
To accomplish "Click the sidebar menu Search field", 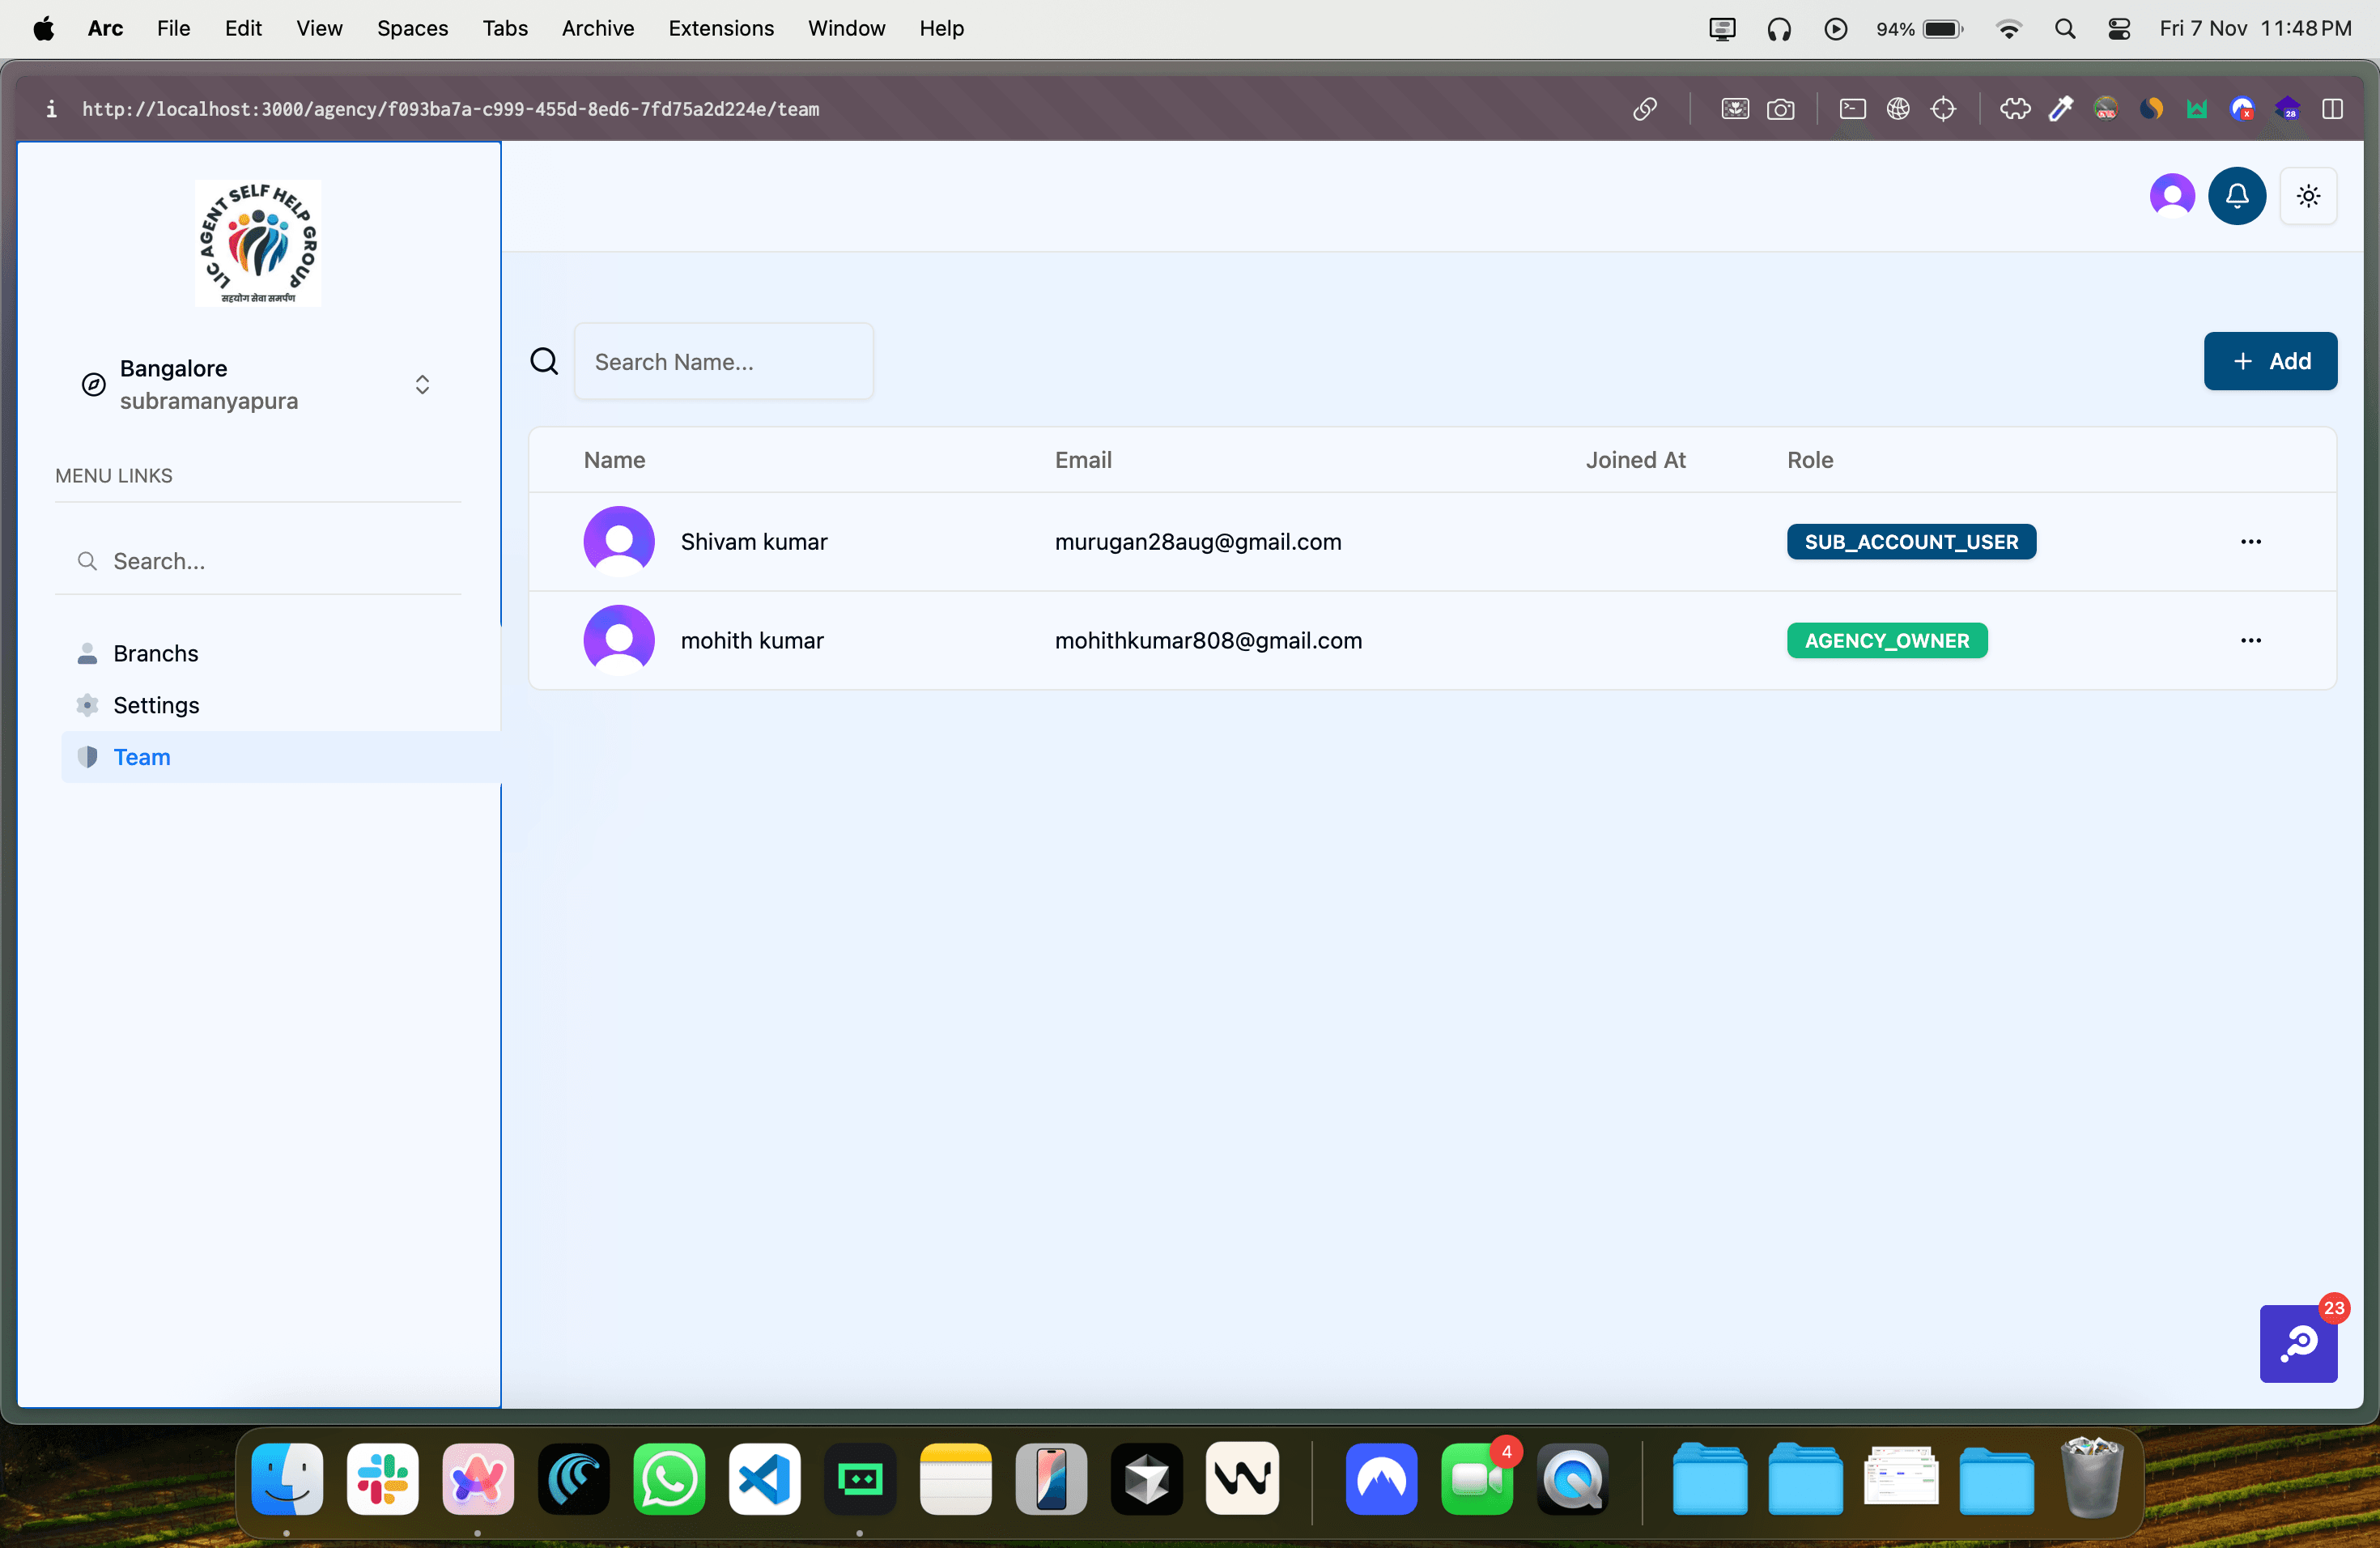I will coord(260,561).
